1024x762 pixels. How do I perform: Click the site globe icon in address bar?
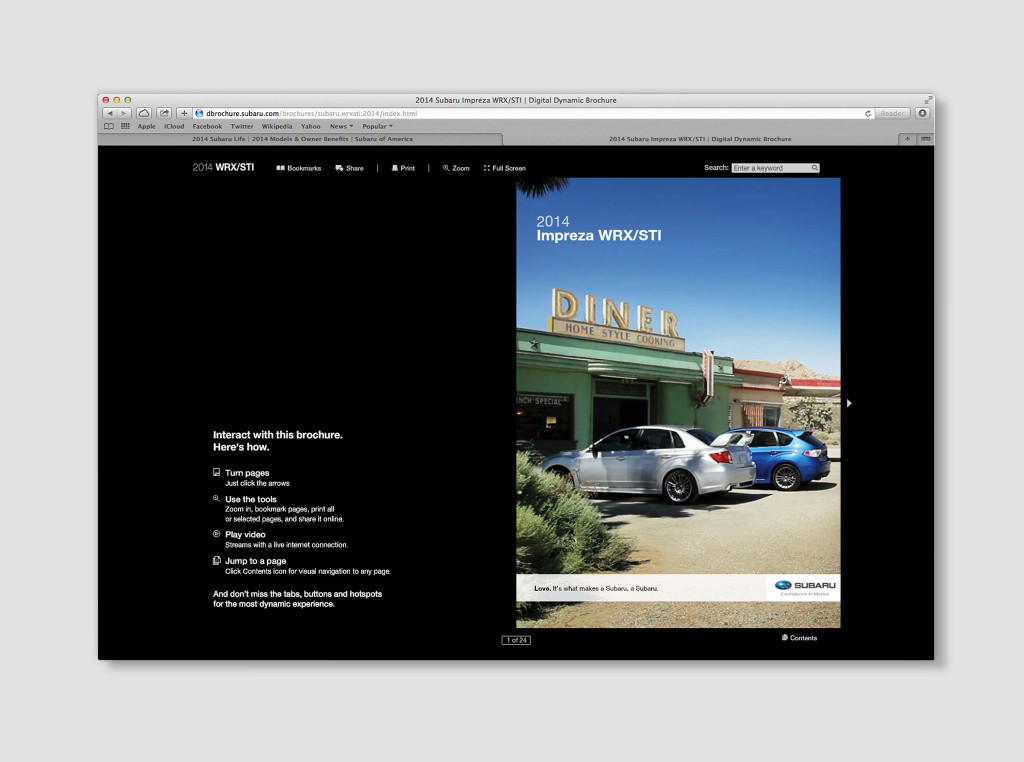199,114
